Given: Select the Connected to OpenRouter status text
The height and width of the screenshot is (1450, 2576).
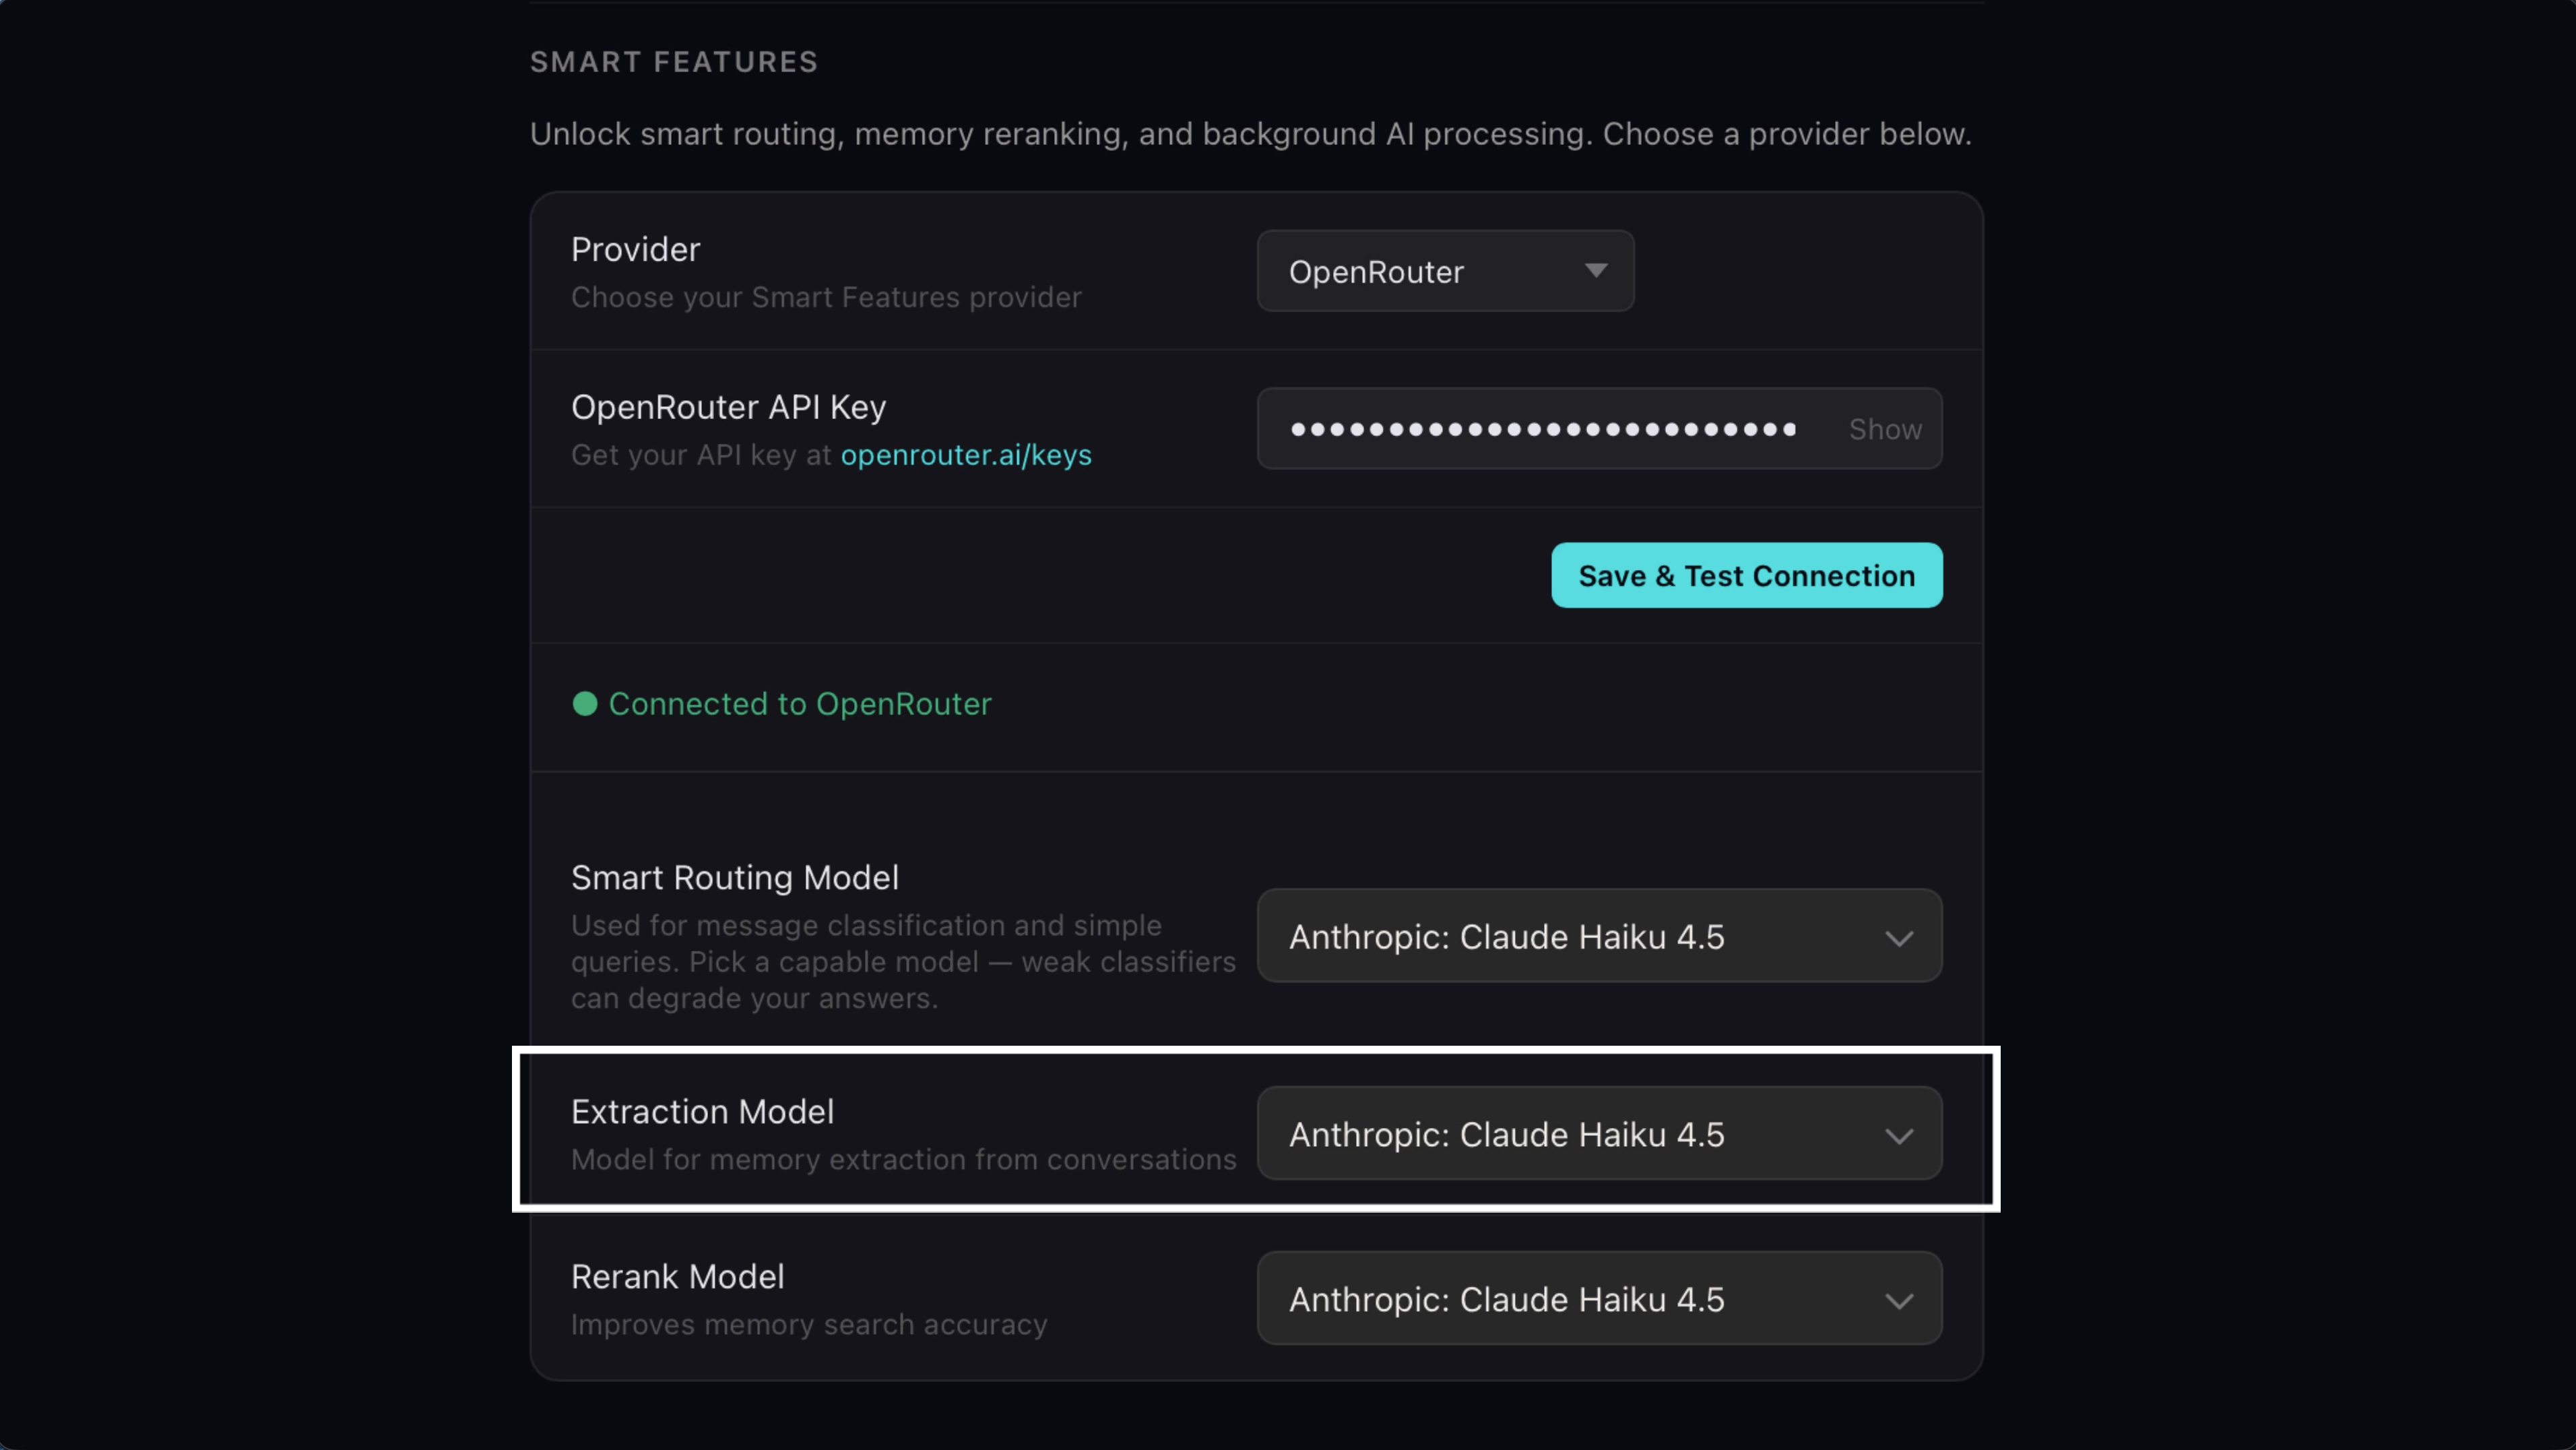Looking at the screenshot, I should click(799, 704).
